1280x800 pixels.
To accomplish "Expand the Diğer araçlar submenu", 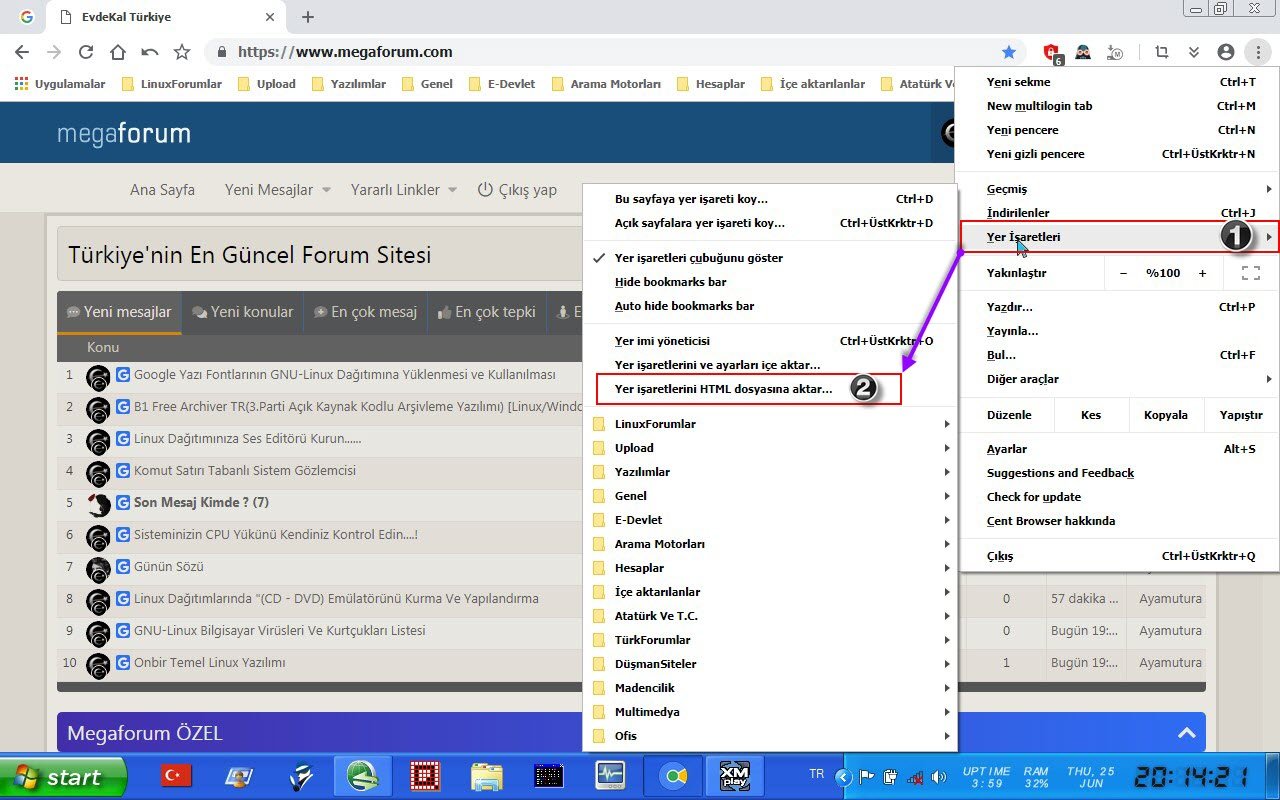I will pyautogui.click(x=1117, y=379).
